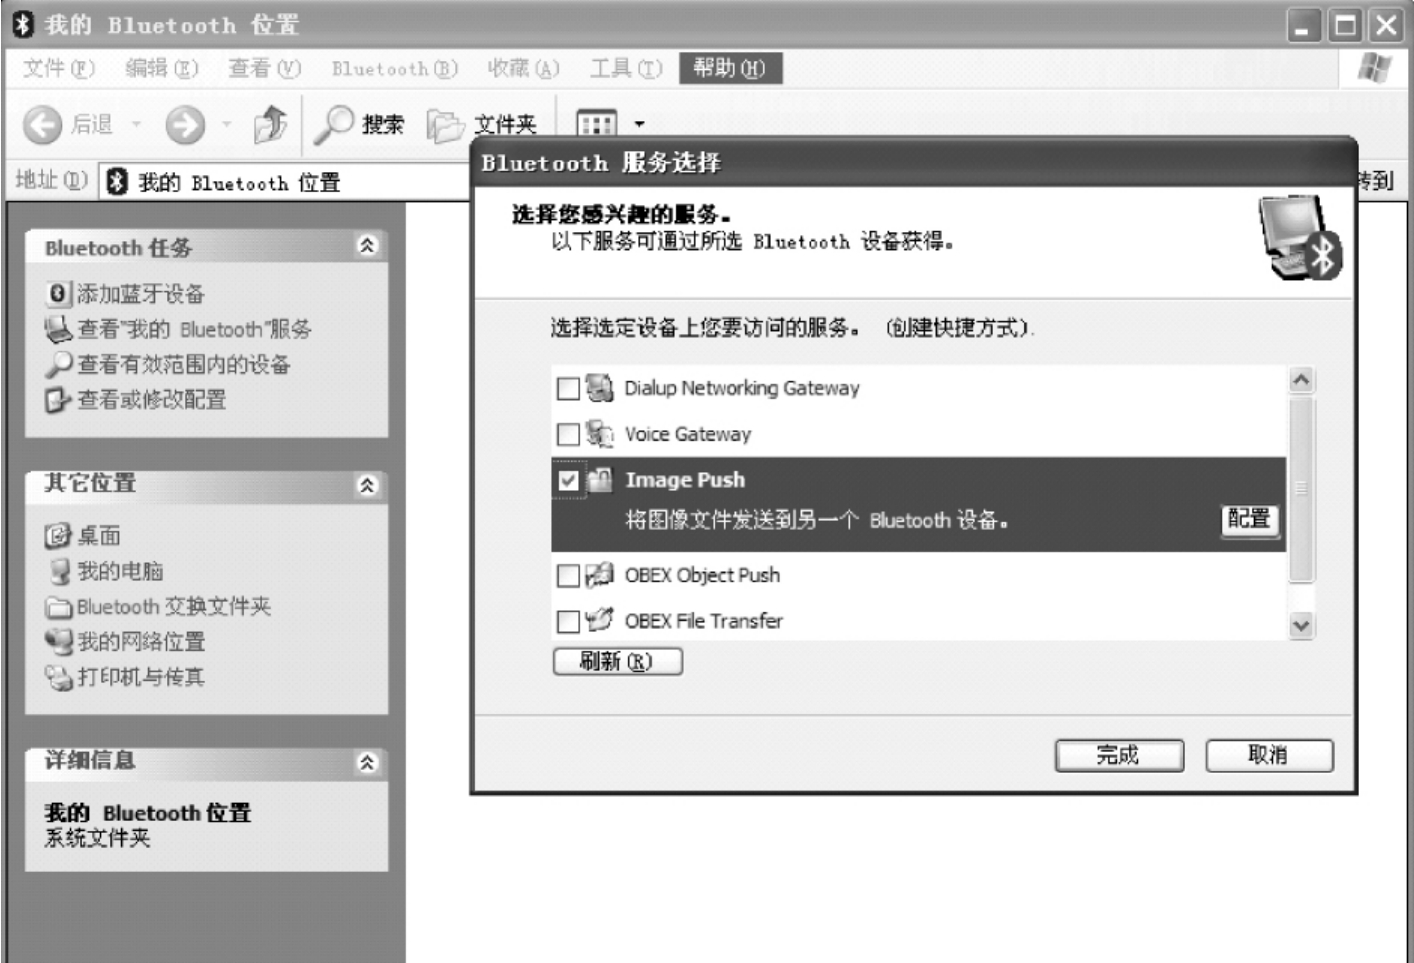Open the 工具(T) menu

click(626, 68)
